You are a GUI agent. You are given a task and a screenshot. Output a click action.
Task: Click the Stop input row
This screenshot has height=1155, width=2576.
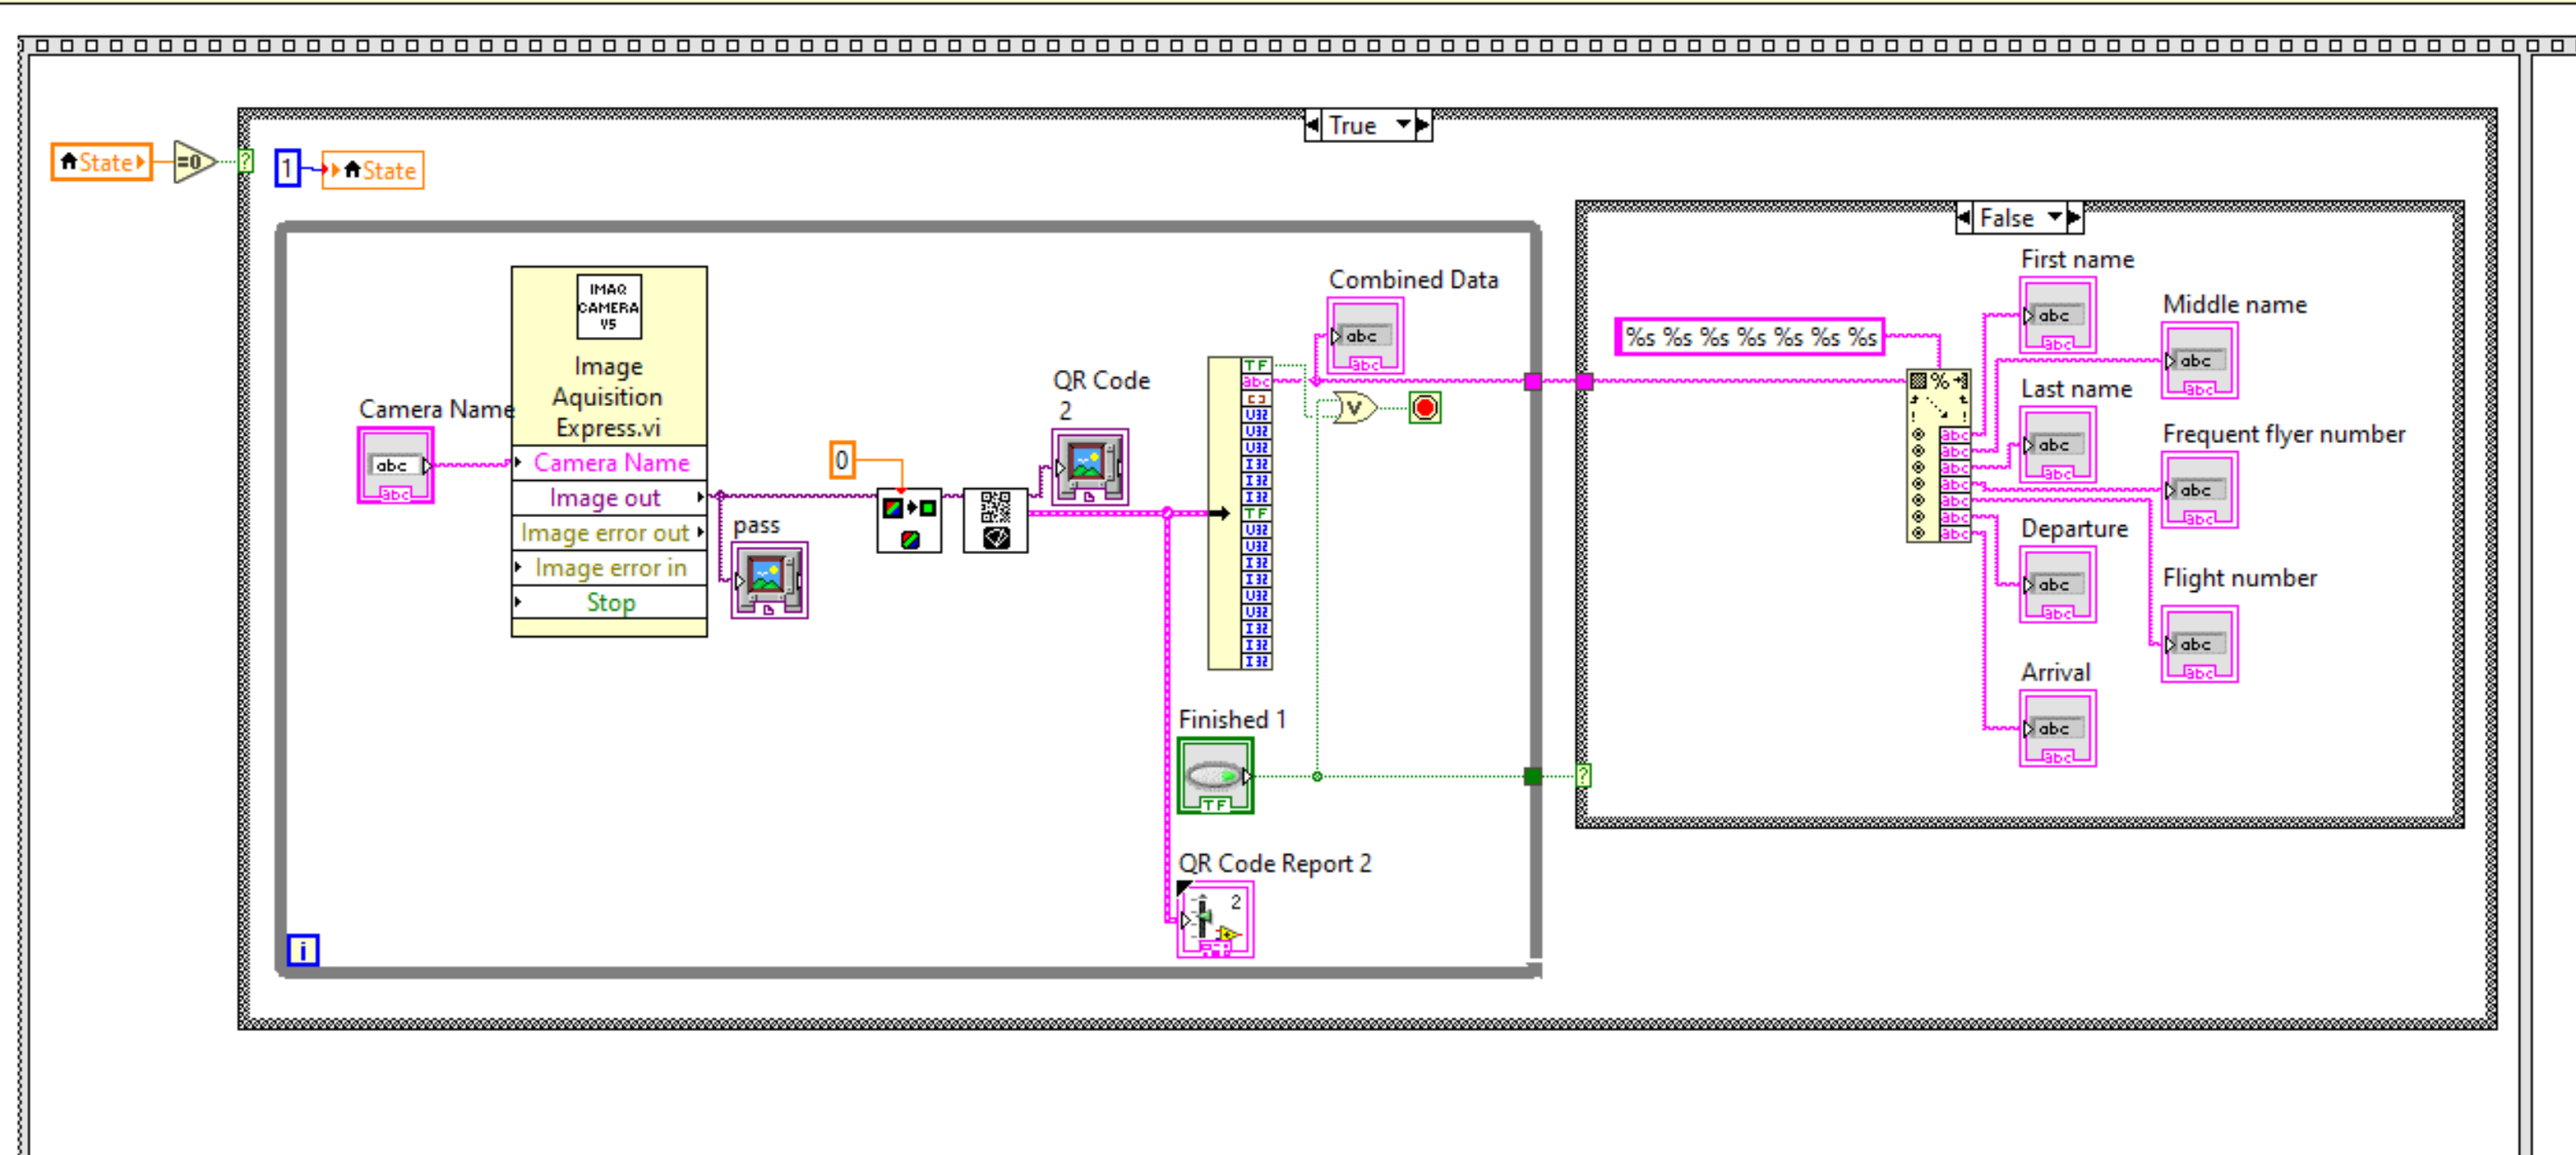608,603
